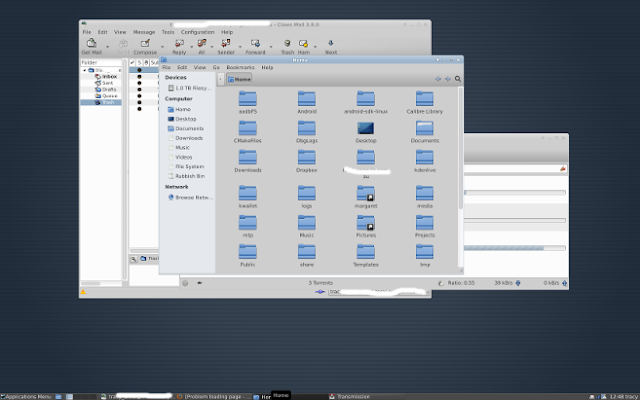Select the Pictures linked folder
The image size is (640, 400).
(366, 226)
